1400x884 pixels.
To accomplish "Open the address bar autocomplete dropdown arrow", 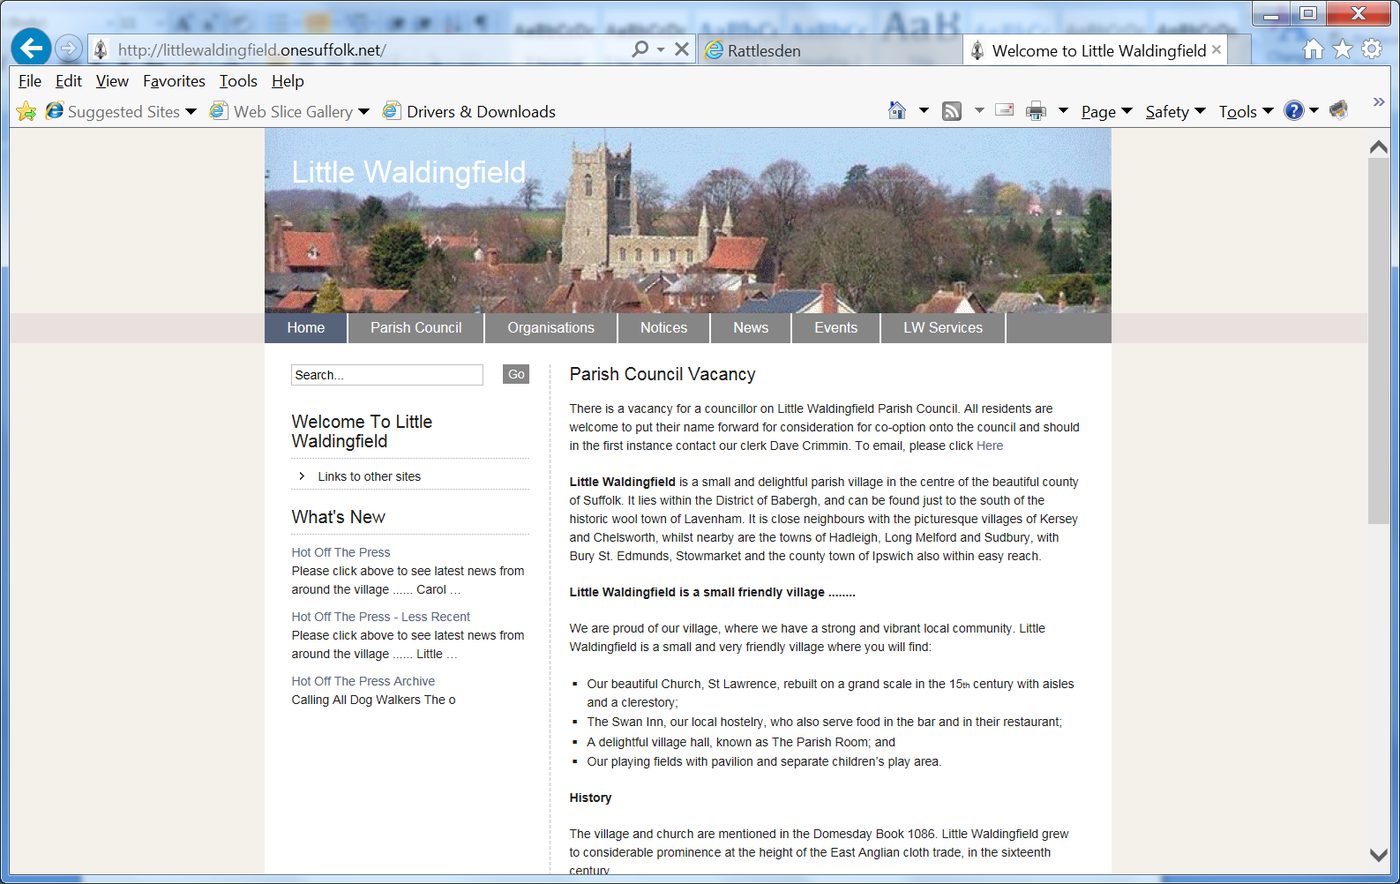I will click(x=661, y=50).
